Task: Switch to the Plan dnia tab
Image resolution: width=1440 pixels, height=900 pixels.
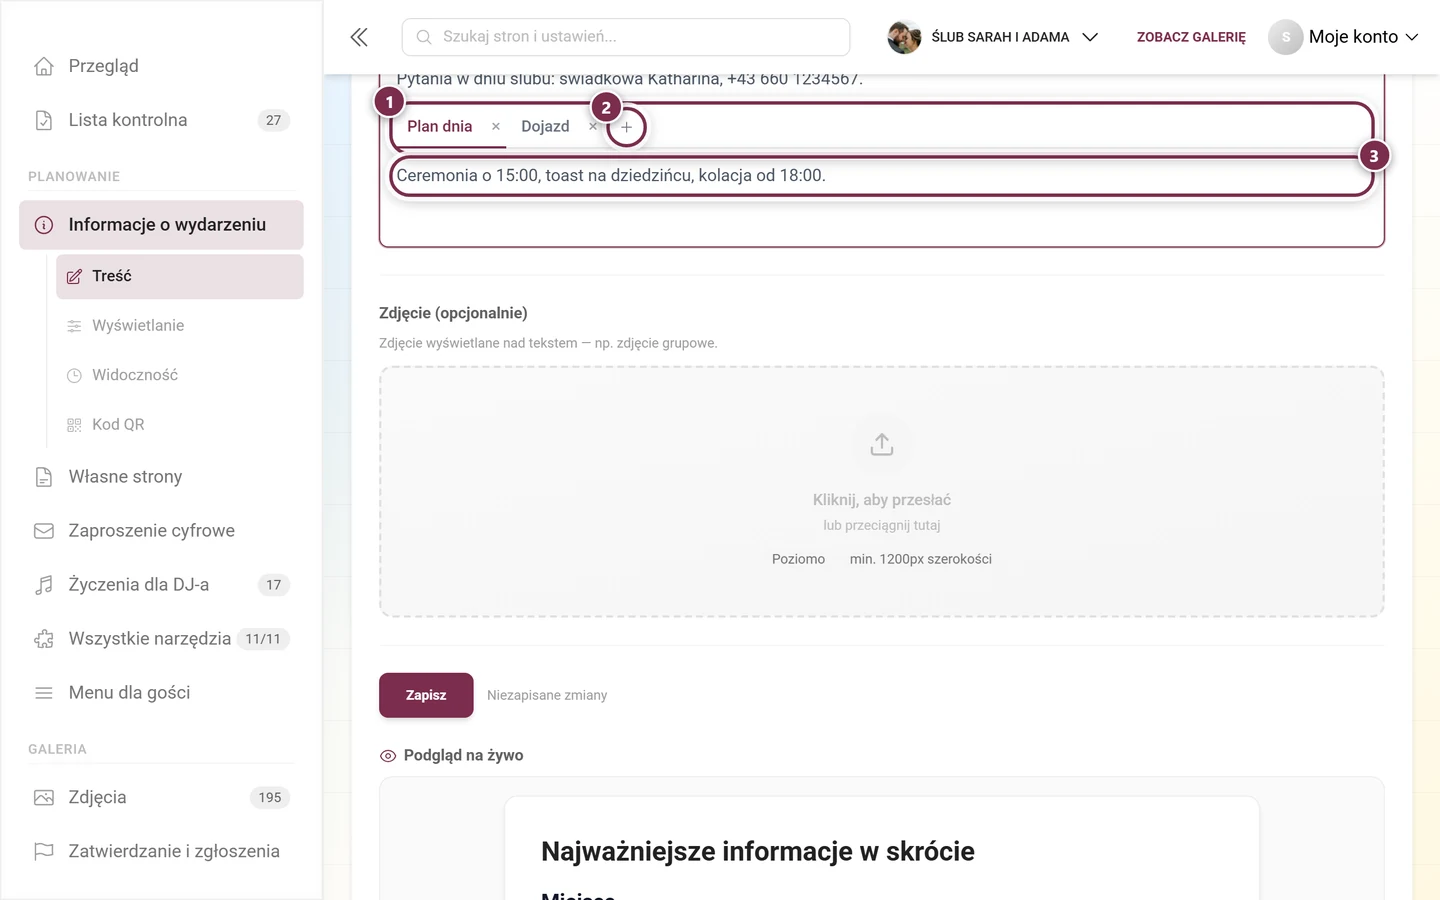Action: [440, 127]
